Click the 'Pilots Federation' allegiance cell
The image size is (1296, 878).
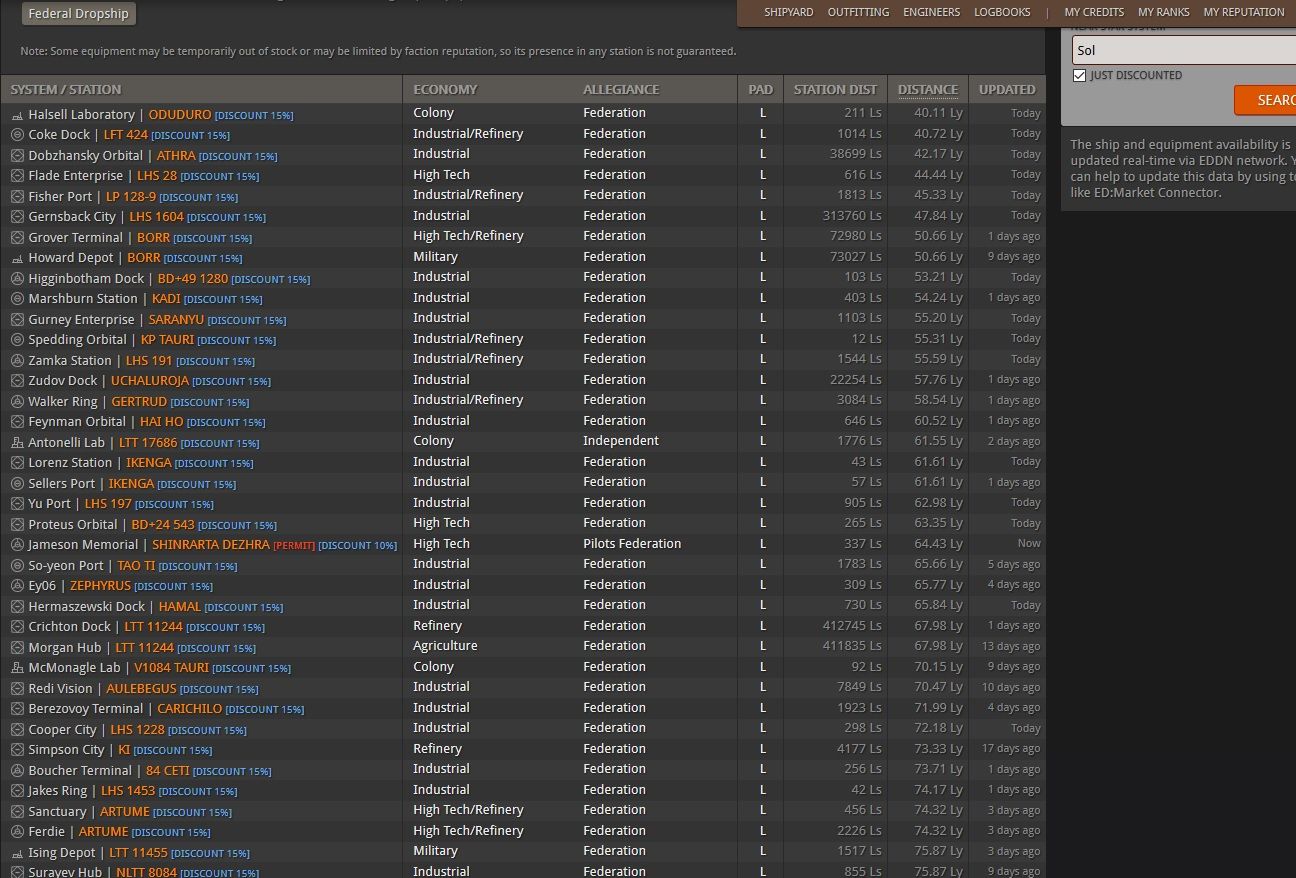coord(632,544)
